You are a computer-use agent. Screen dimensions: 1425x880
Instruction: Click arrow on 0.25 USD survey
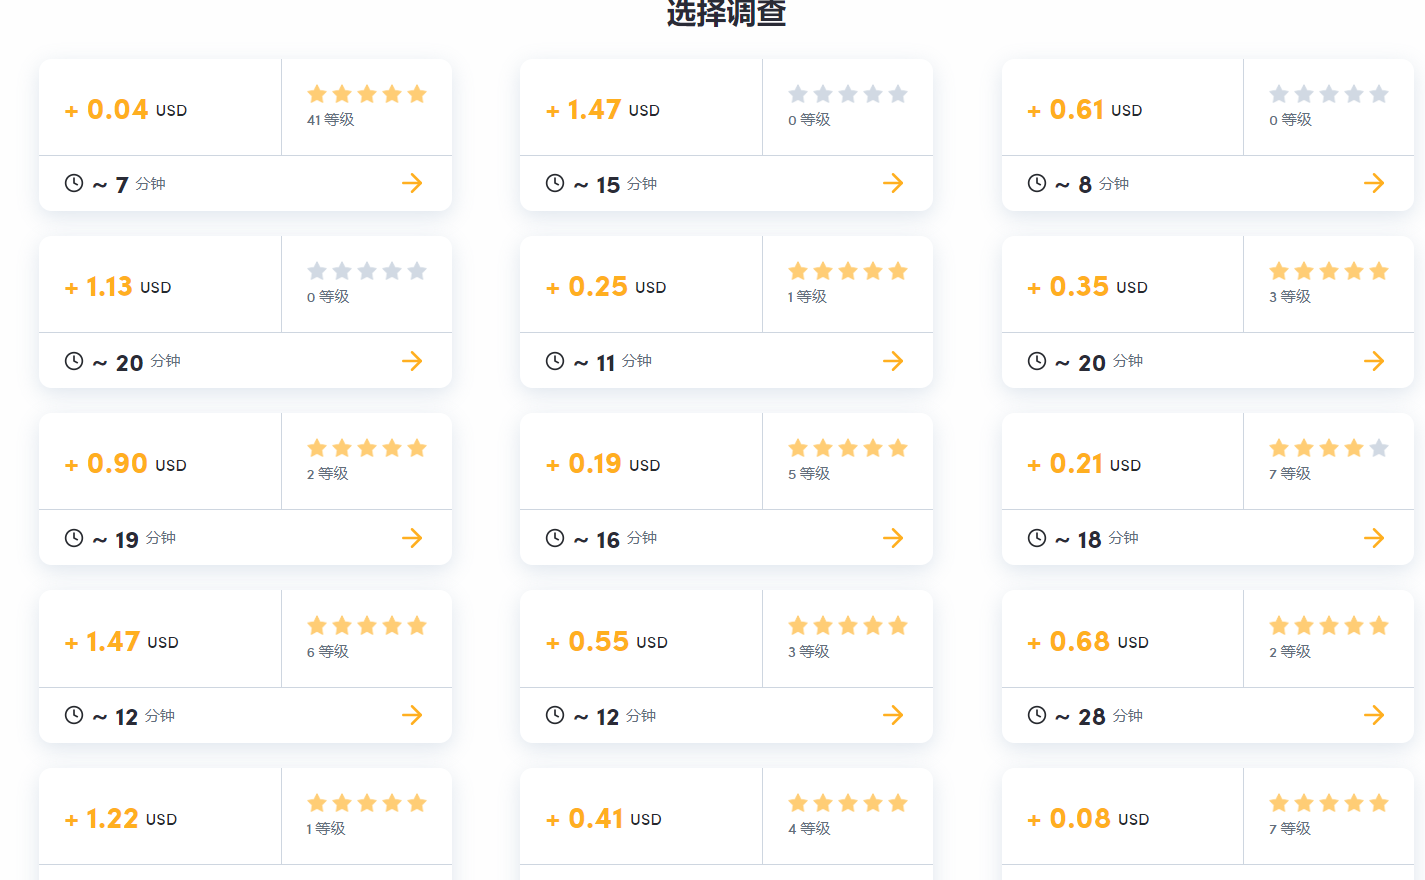click(893, 361)
